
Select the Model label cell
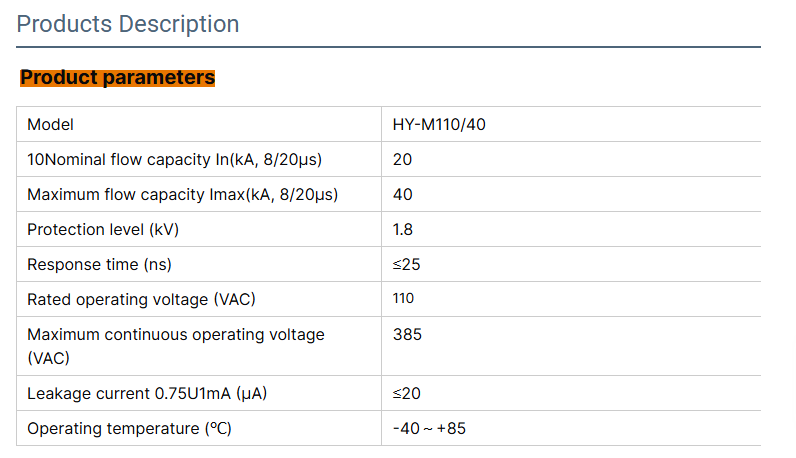tap(51, 125)
